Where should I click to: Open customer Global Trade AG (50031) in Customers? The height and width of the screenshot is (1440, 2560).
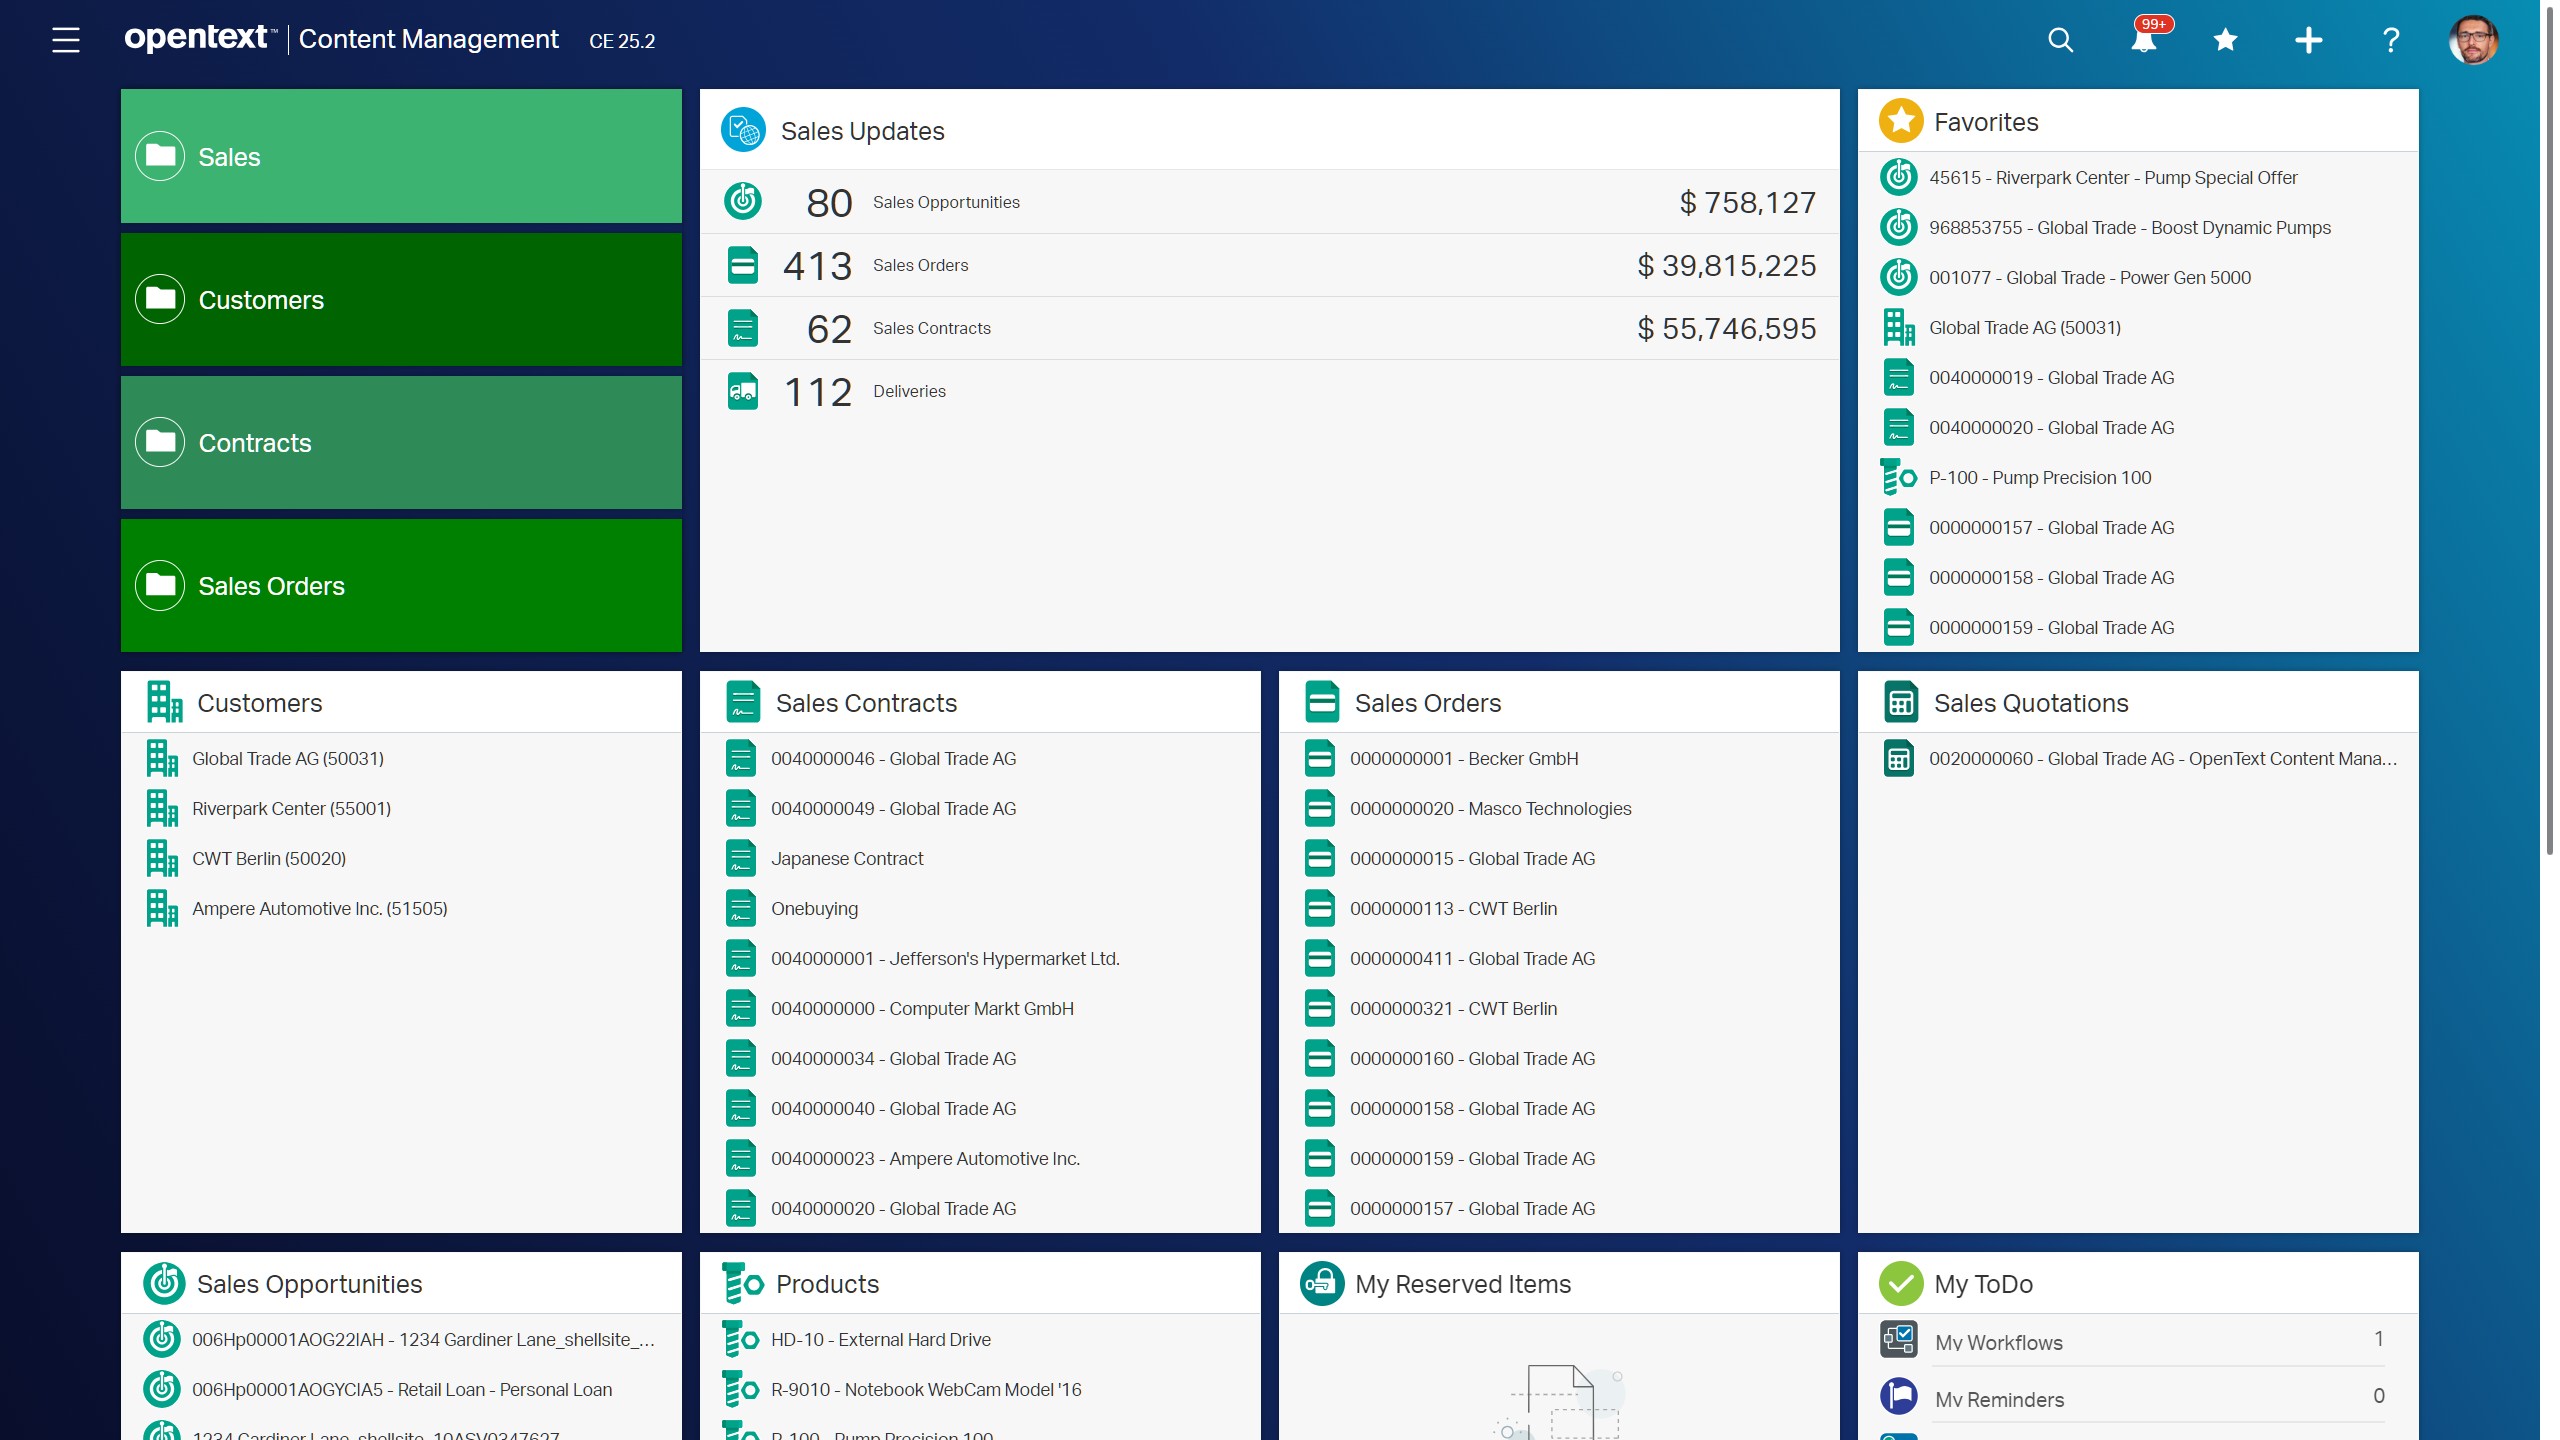pyautogui.click(x=401, y=758)
